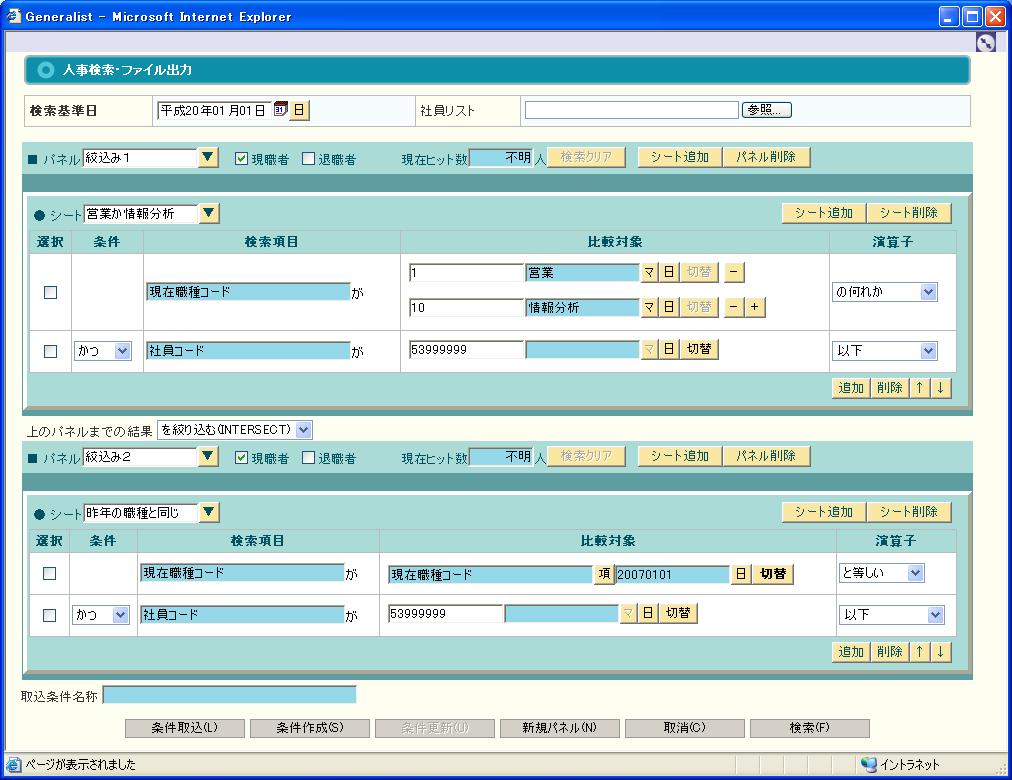Click the マ lookup button beside 営業

click(649, 273)
